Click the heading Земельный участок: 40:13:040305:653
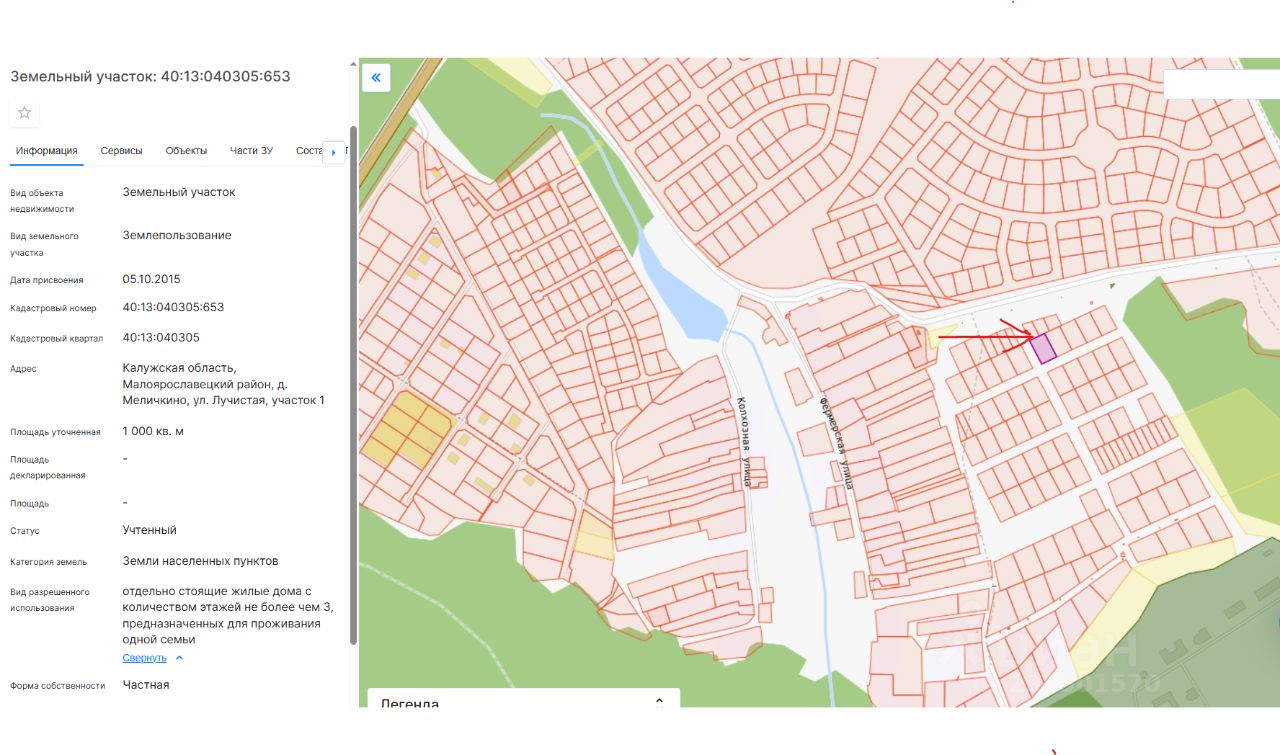 [x=150, y=76]
